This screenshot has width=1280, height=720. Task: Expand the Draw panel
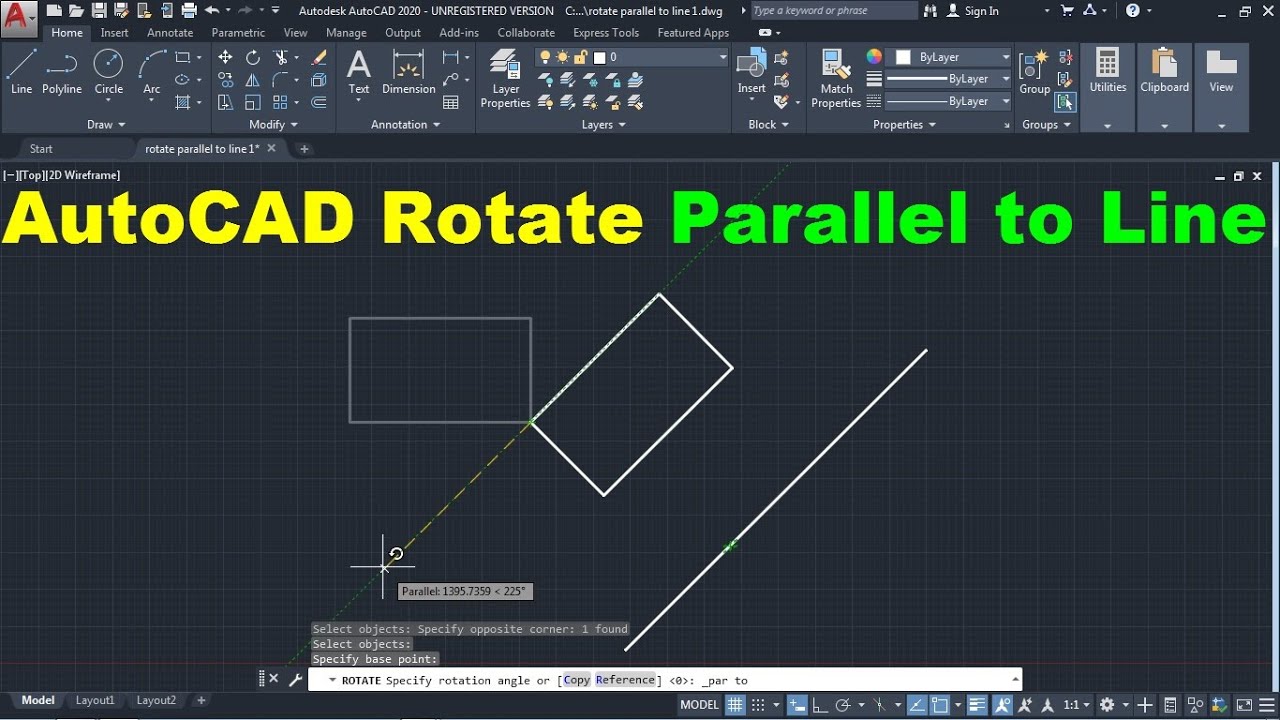click(x=106, y=124)
